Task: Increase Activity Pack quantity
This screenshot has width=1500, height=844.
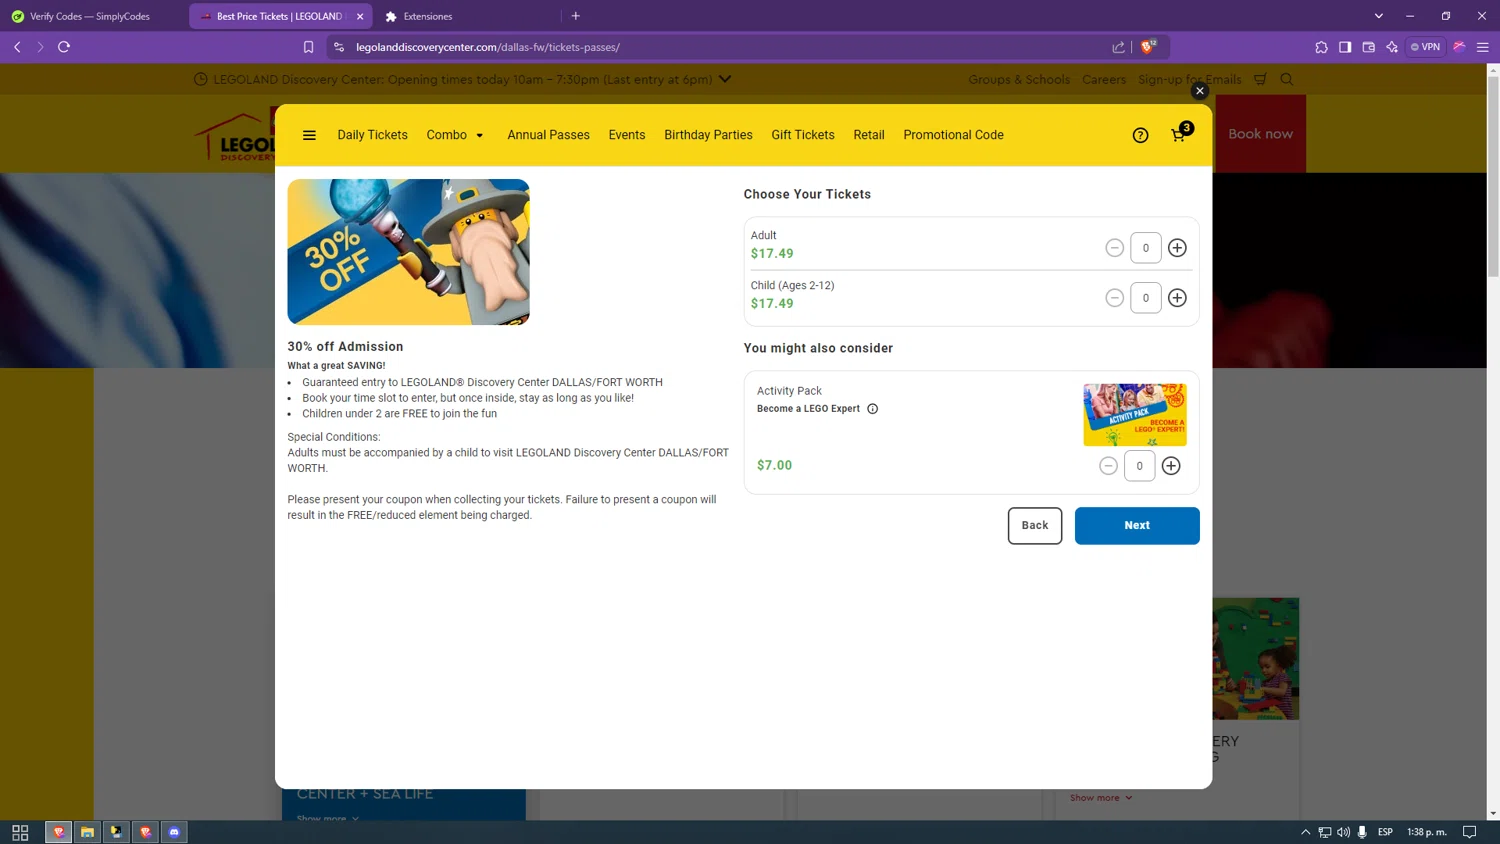Action: pyautogui.click(x=1171, y=466)
